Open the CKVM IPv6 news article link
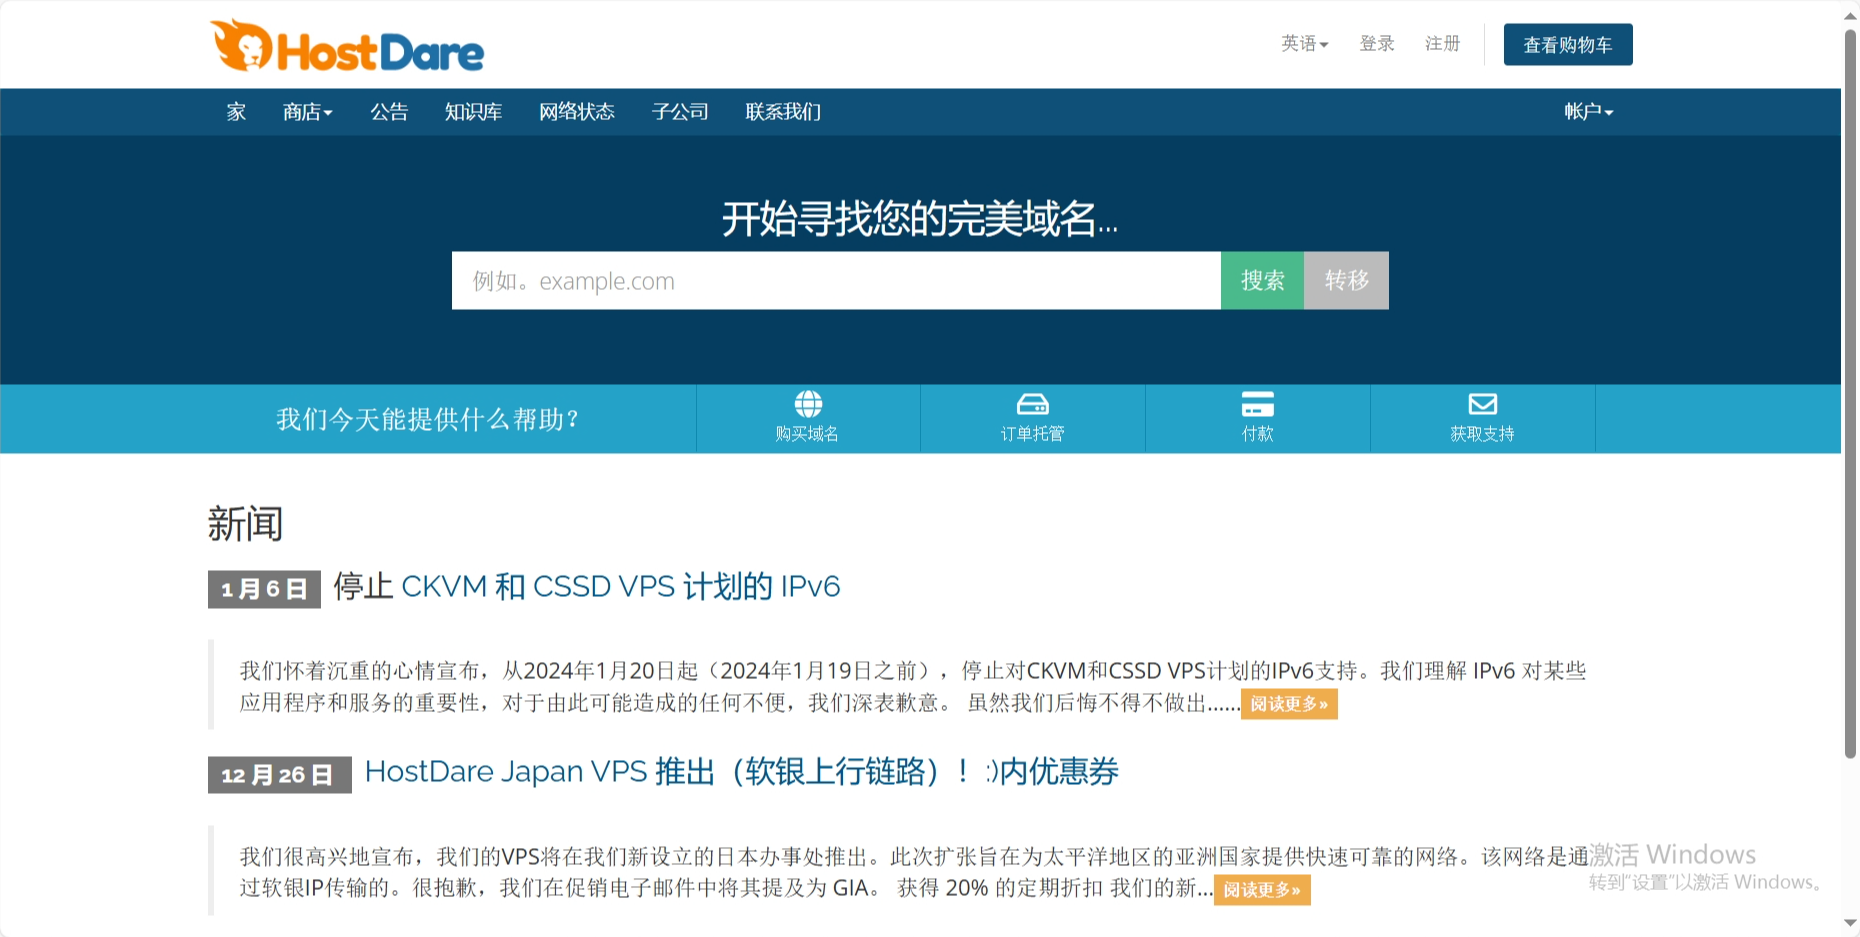Image resolution: width=1860 pixels, height=937 pixels. point(585,586)
